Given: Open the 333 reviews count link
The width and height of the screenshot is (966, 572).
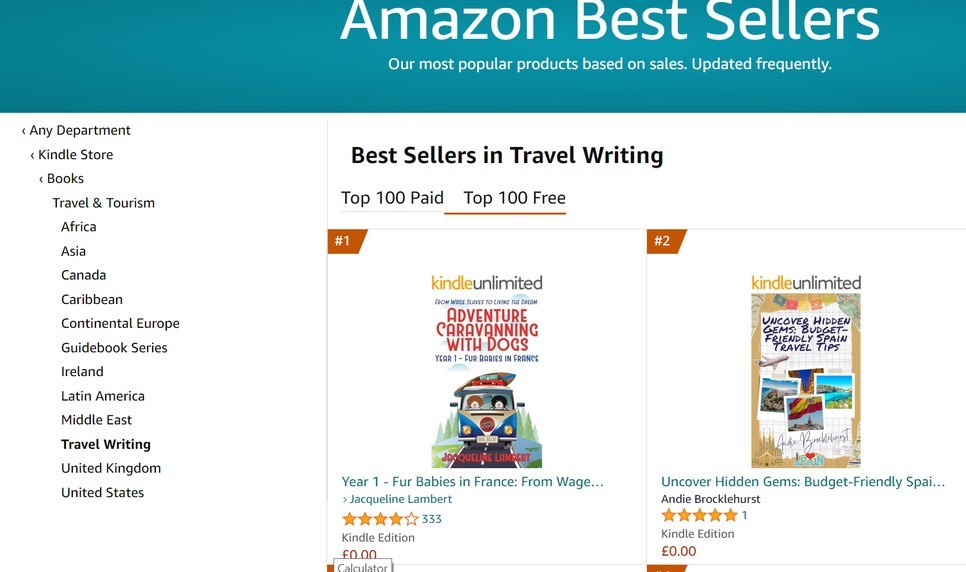Looking at the screenshot, I should click(x=432, y=519).
